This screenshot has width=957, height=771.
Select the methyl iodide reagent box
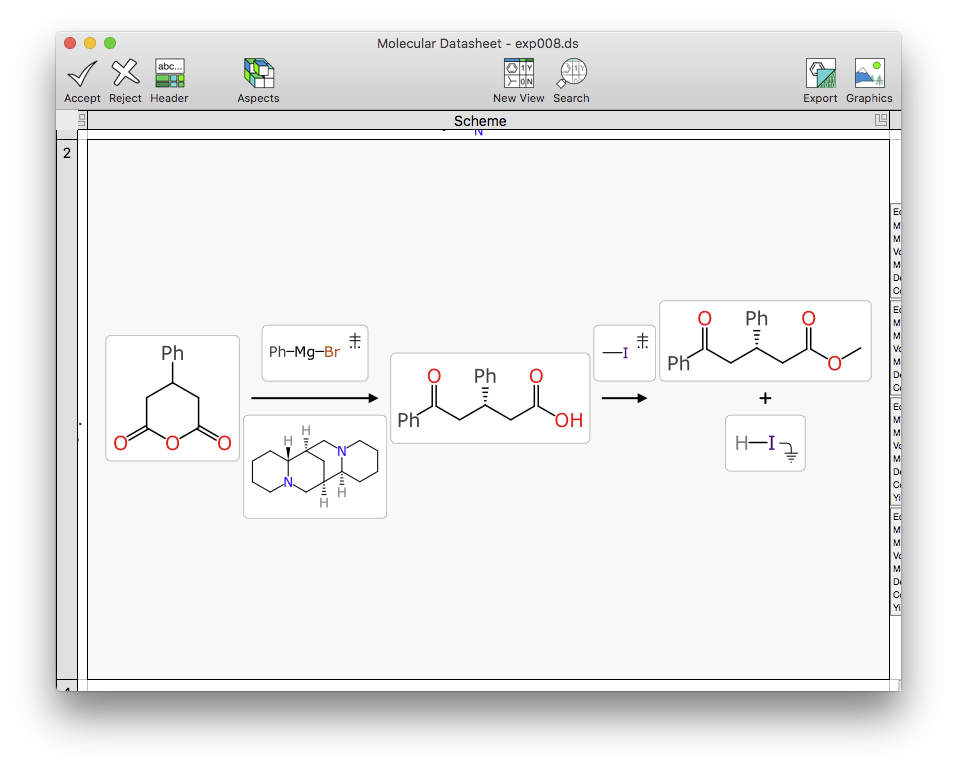tap(624, 353)
